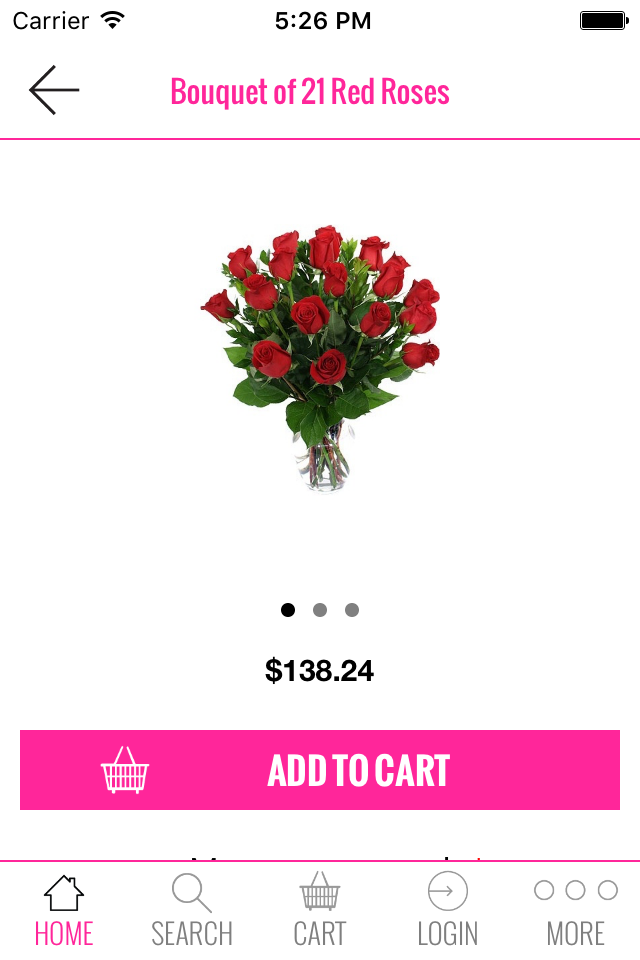Open the Cart basket tab icon
Viewport: 640px width, 960px height.
320,891
